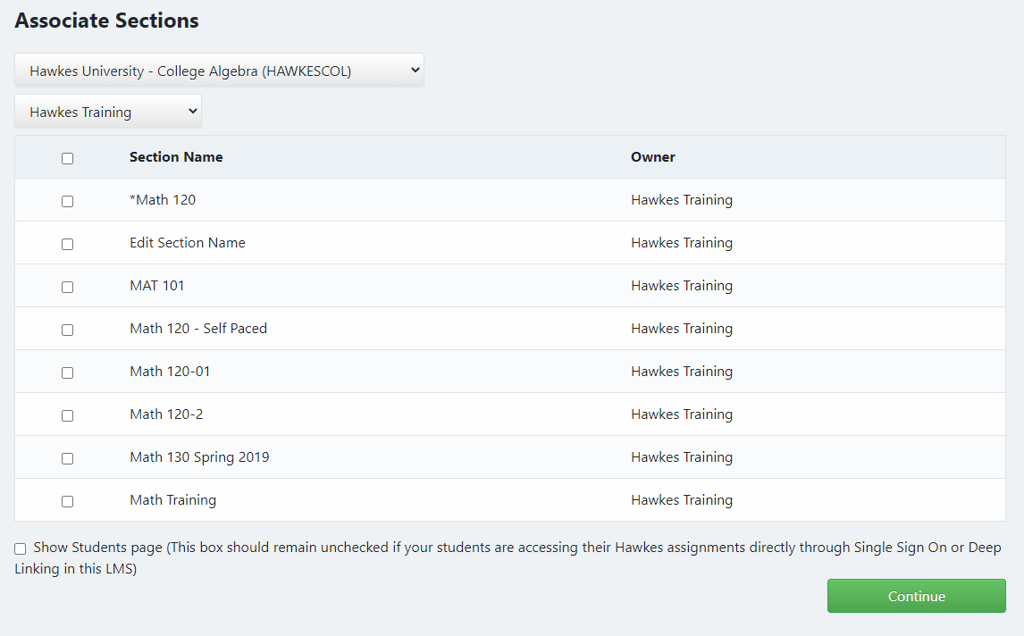The width and height of the screenshot is (1024, 636).
Task: Click the MAT 101 section name text
Action: 157,285
